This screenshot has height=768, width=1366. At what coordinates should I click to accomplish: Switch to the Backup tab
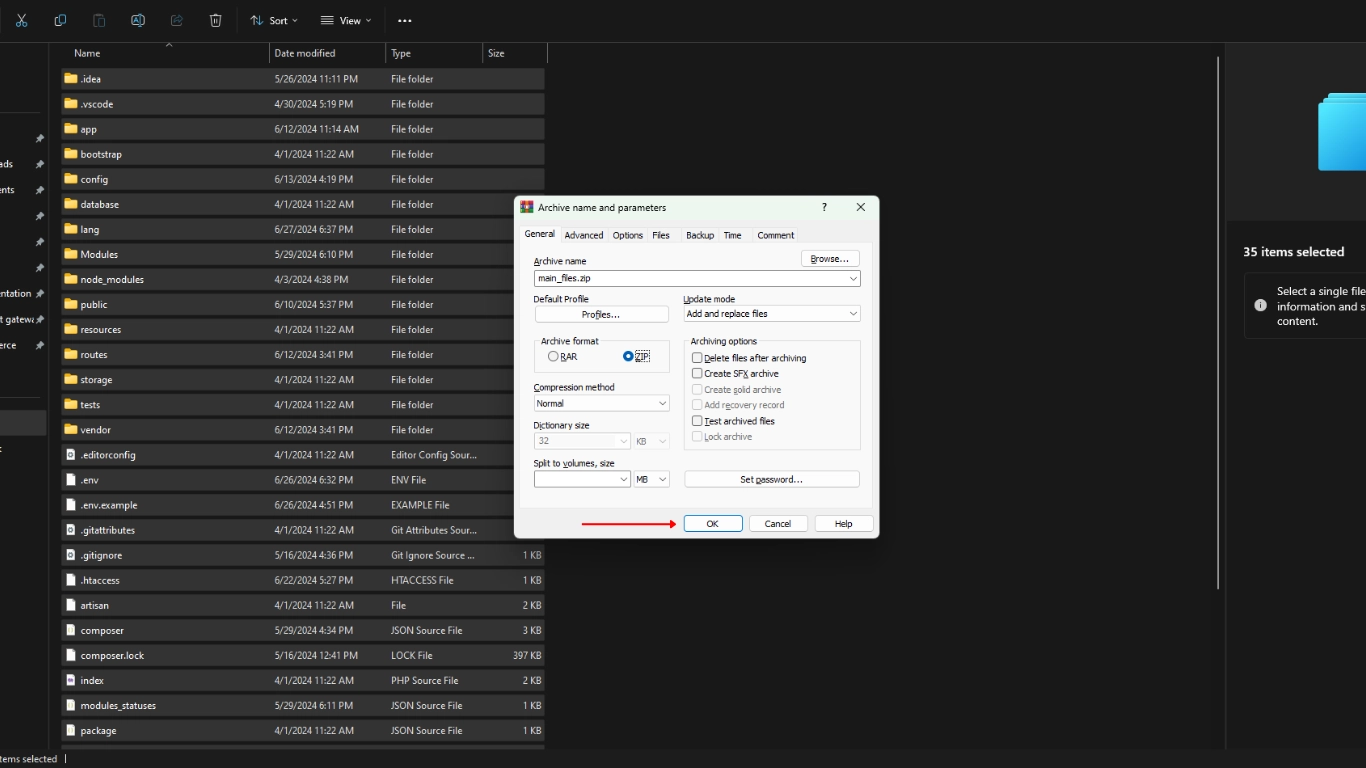(x=700, y=235)
